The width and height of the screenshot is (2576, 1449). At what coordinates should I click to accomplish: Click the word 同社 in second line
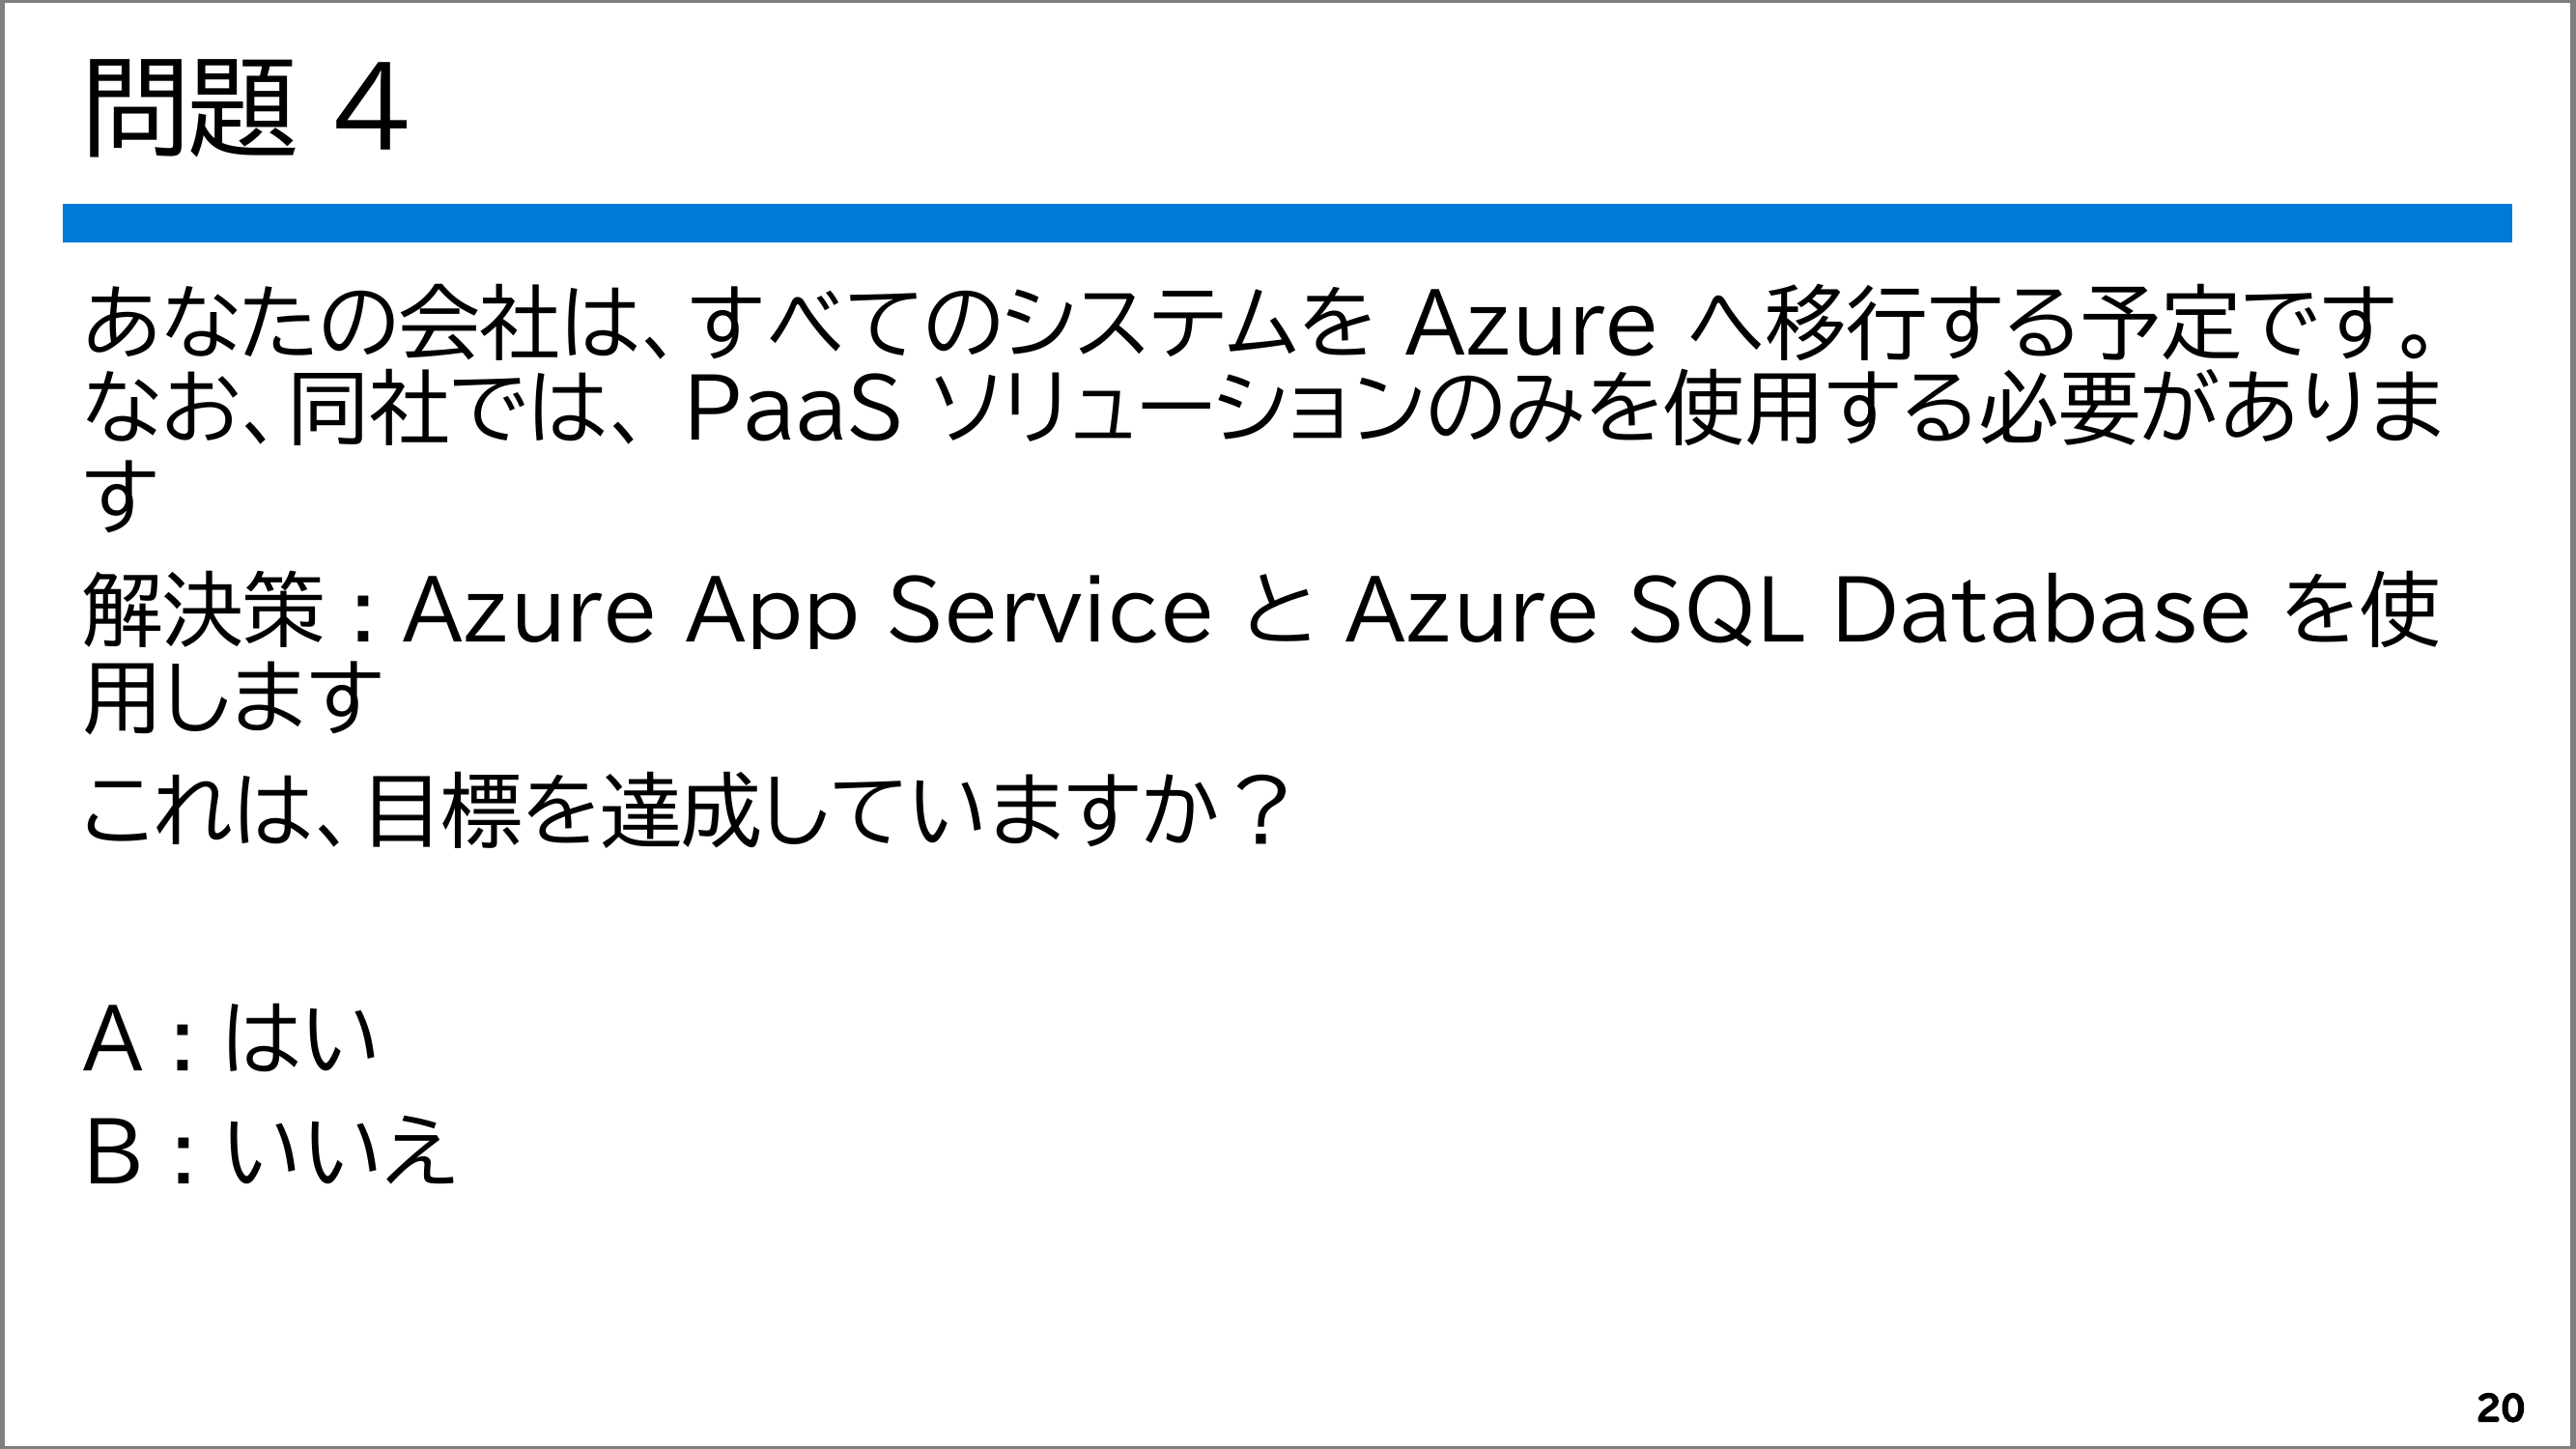pyautogui.click(x=368, y=409)
